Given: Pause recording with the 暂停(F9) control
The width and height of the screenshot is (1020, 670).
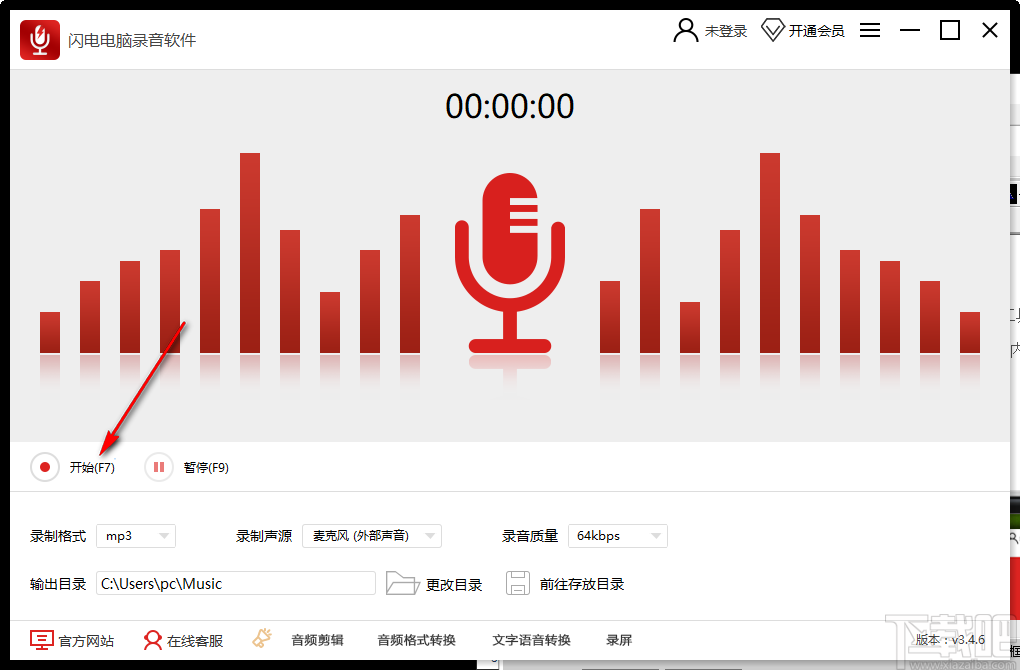Looking at the screenshot, I should coord(158,466).
